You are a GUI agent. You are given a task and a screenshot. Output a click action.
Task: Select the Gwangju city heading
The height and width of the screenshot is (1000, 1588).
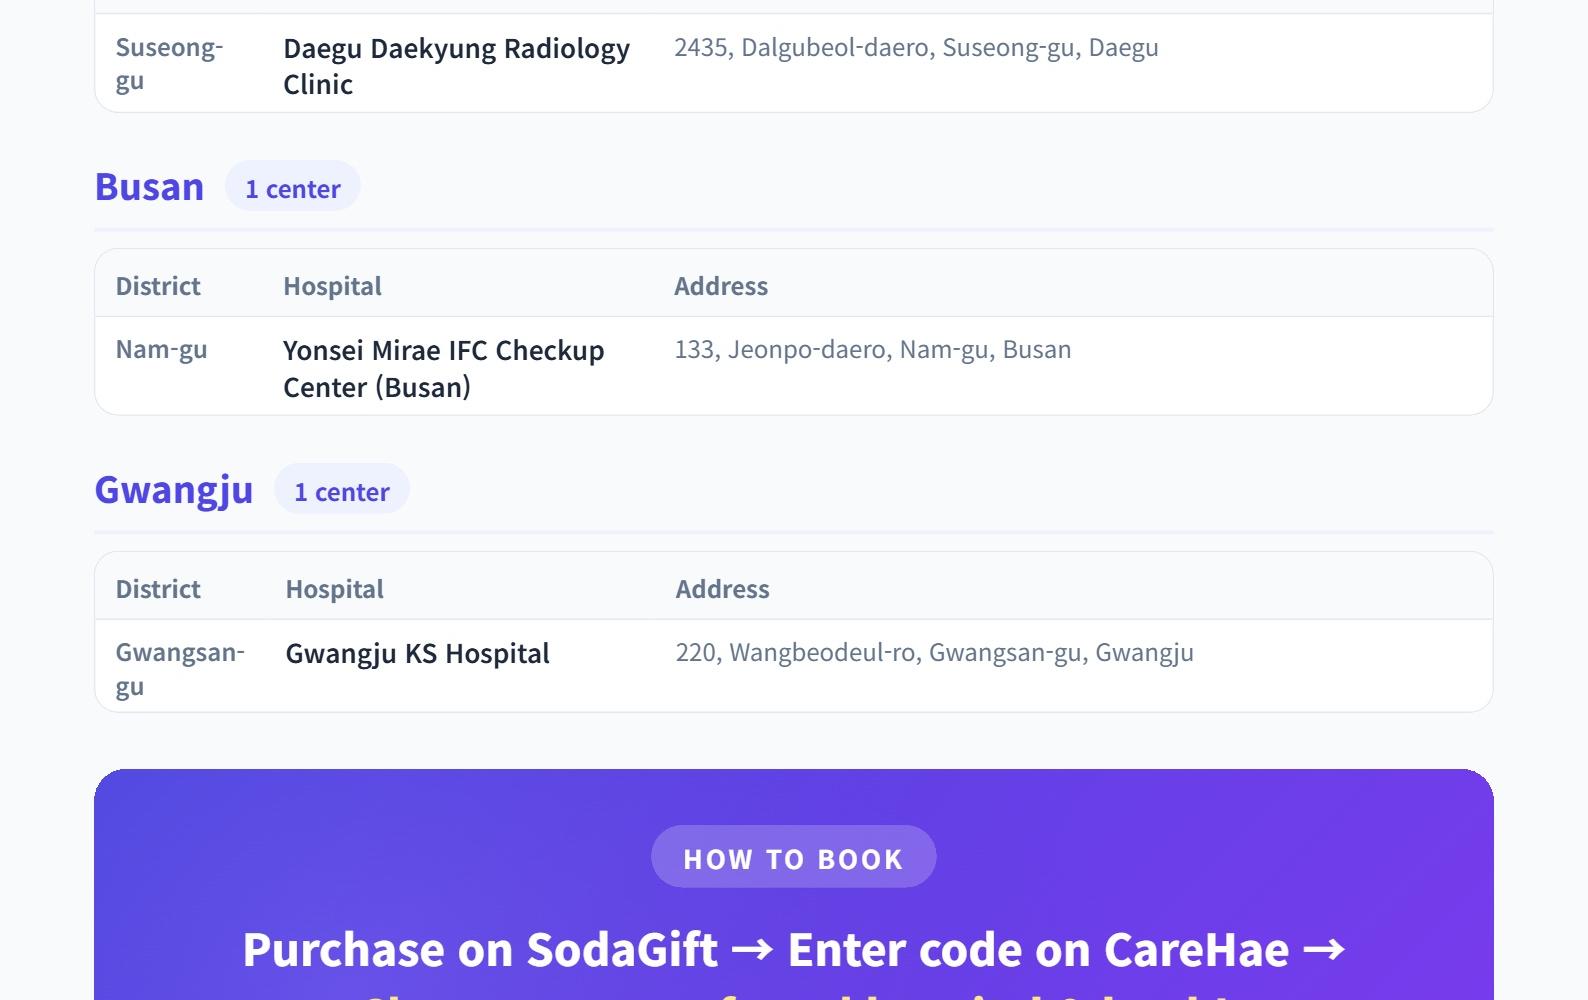pos(173,490)
